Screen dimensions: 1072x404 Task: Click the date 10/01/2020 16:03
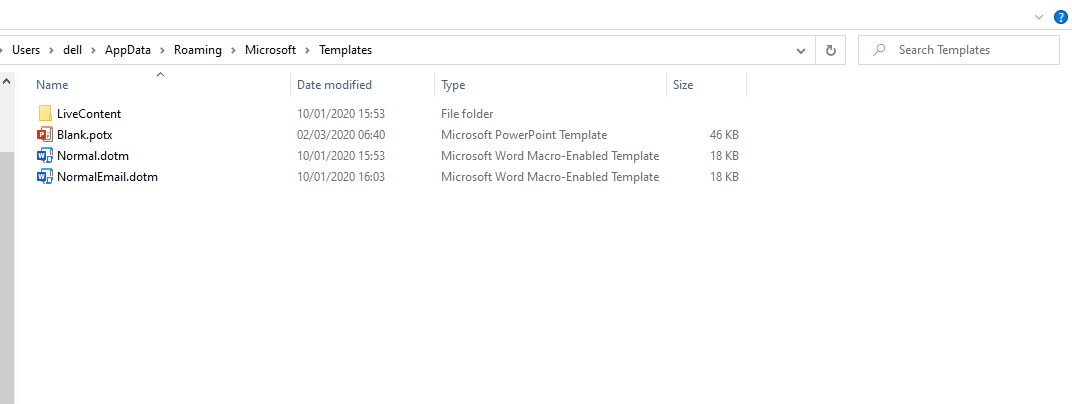pos(340,177)
